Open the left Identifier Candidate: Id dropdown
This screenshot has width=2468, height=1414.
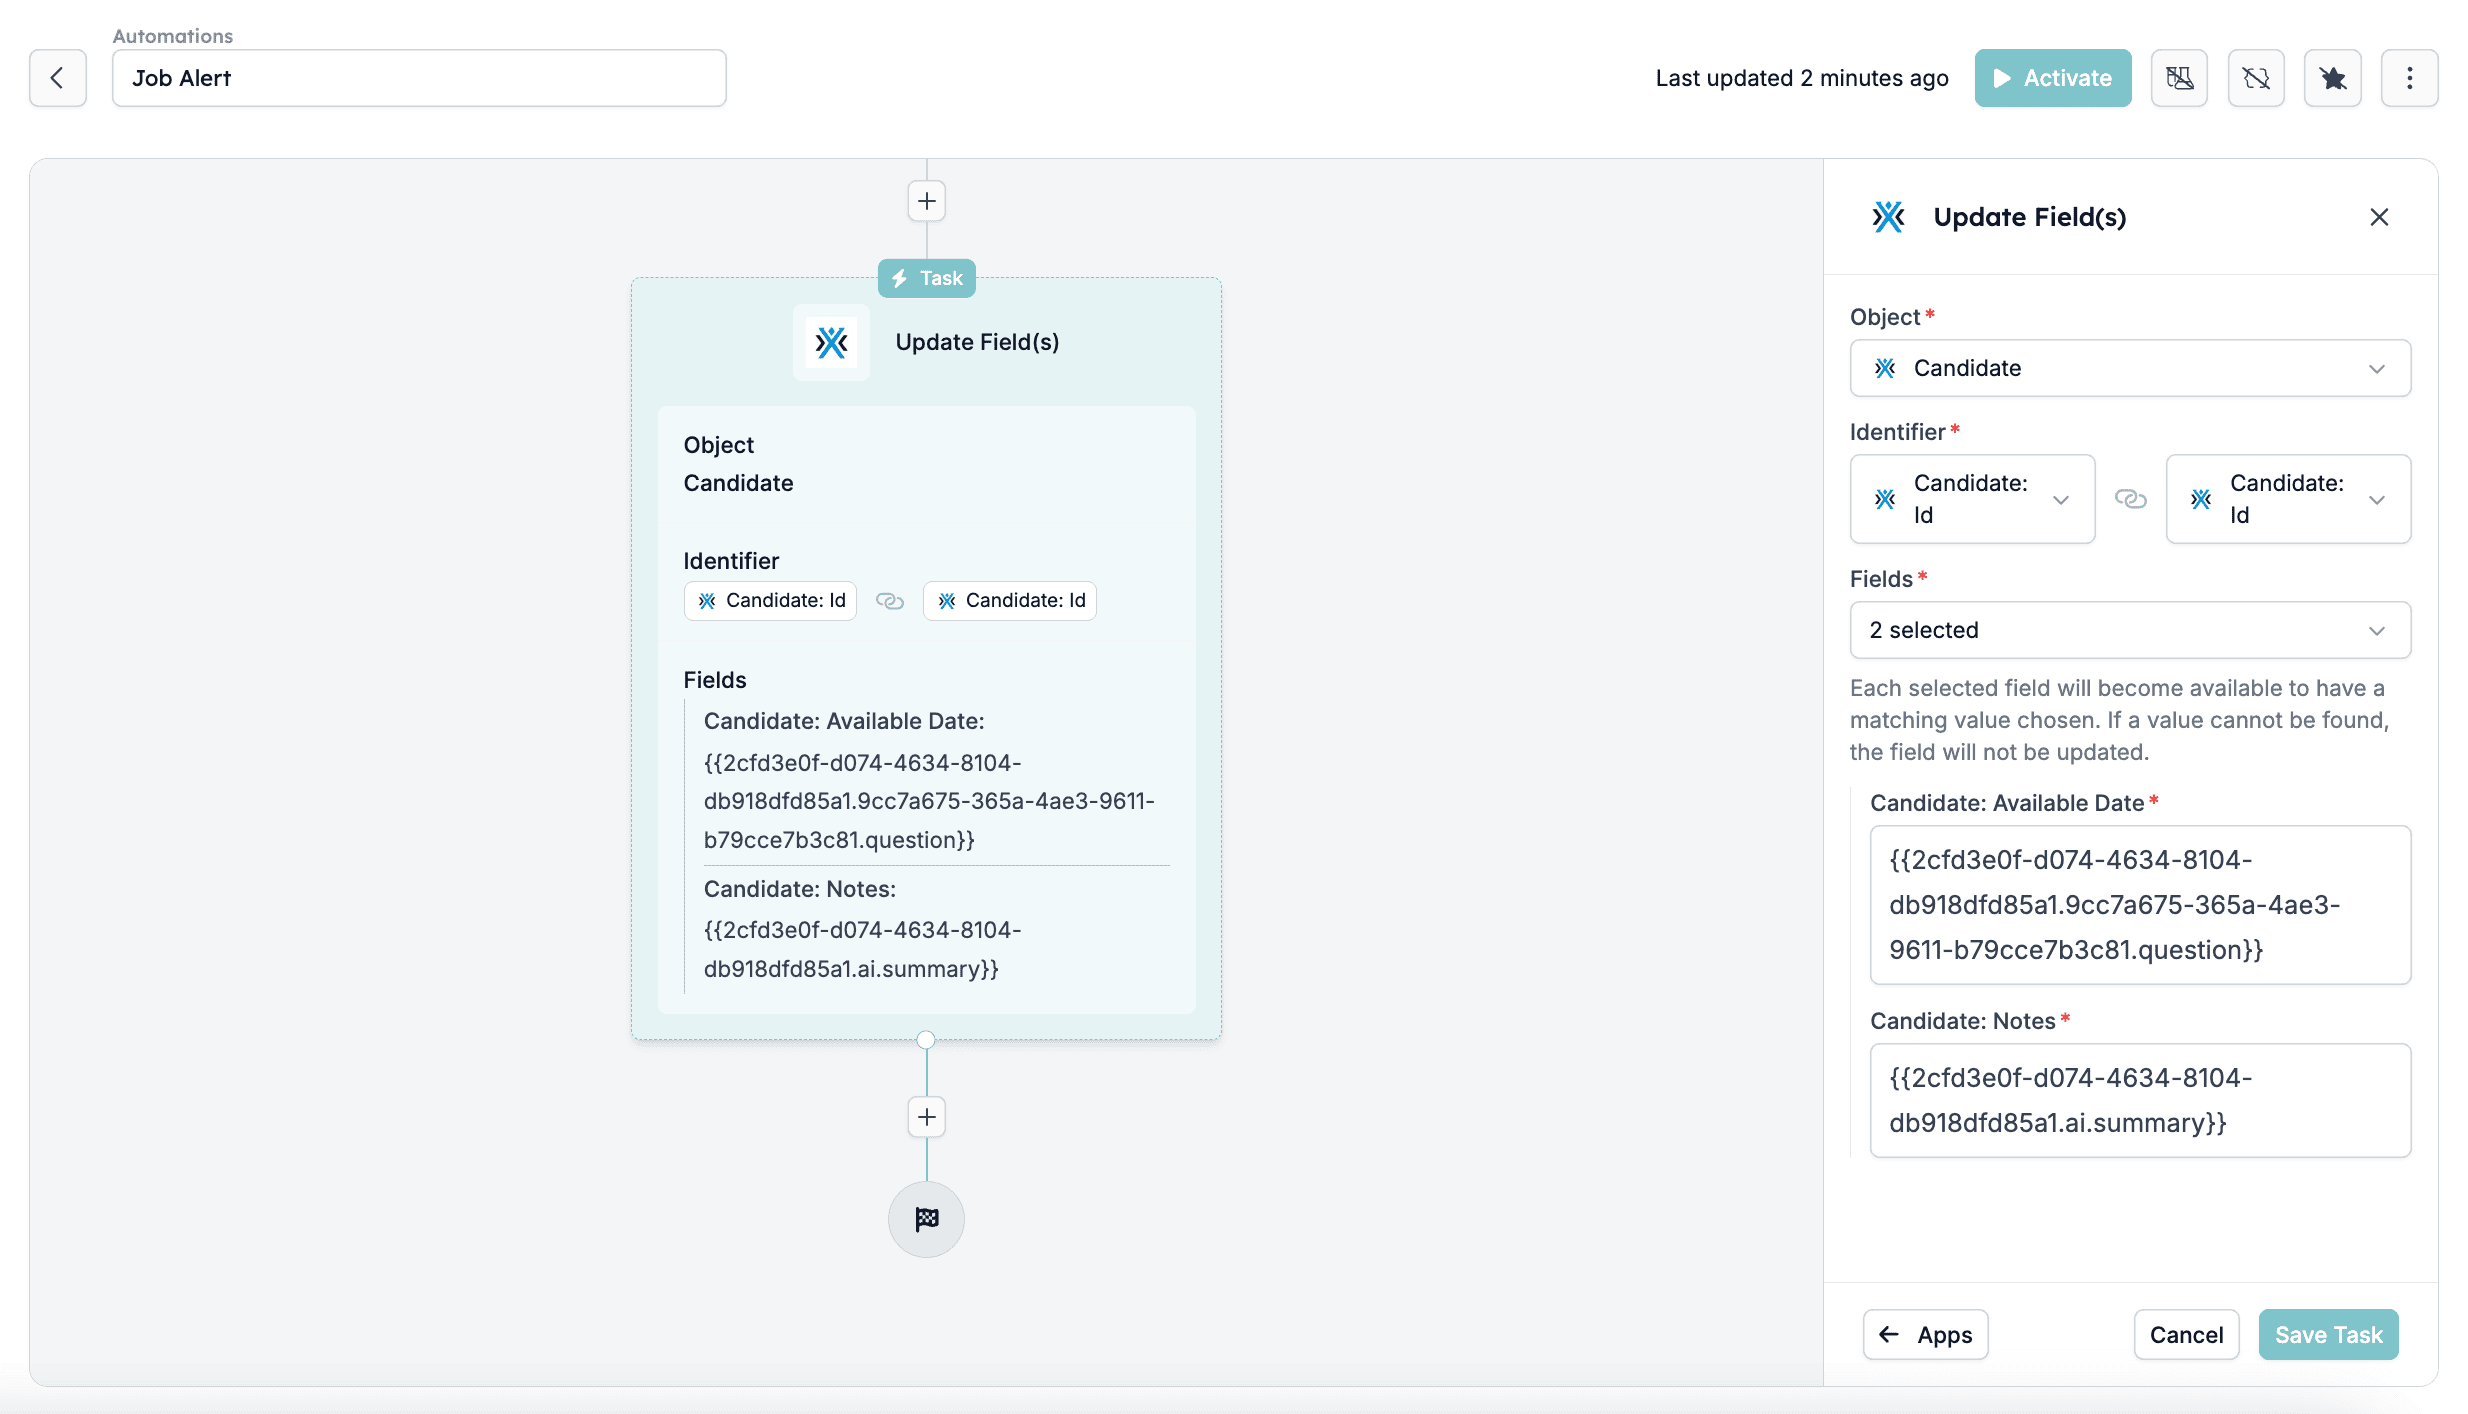(x=1972, y=499)
